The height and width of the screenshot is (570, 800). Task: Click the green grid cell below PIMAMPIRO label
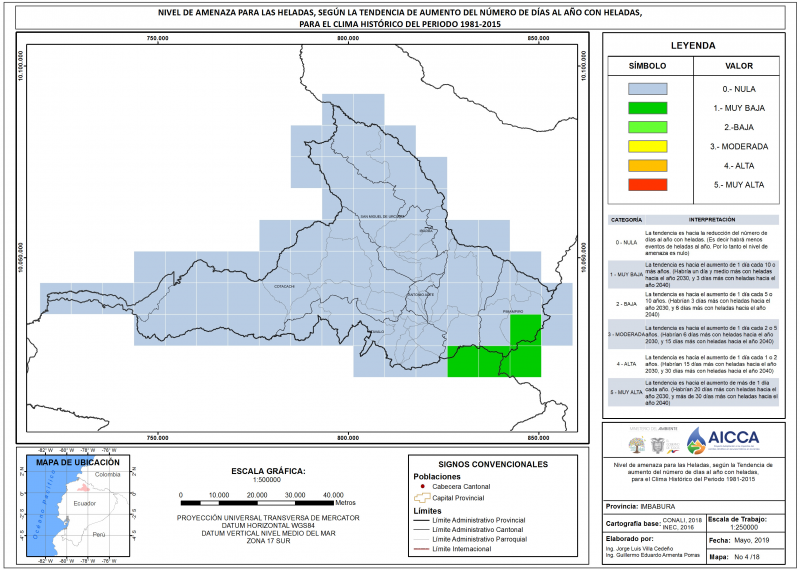(x=526, y=330)
